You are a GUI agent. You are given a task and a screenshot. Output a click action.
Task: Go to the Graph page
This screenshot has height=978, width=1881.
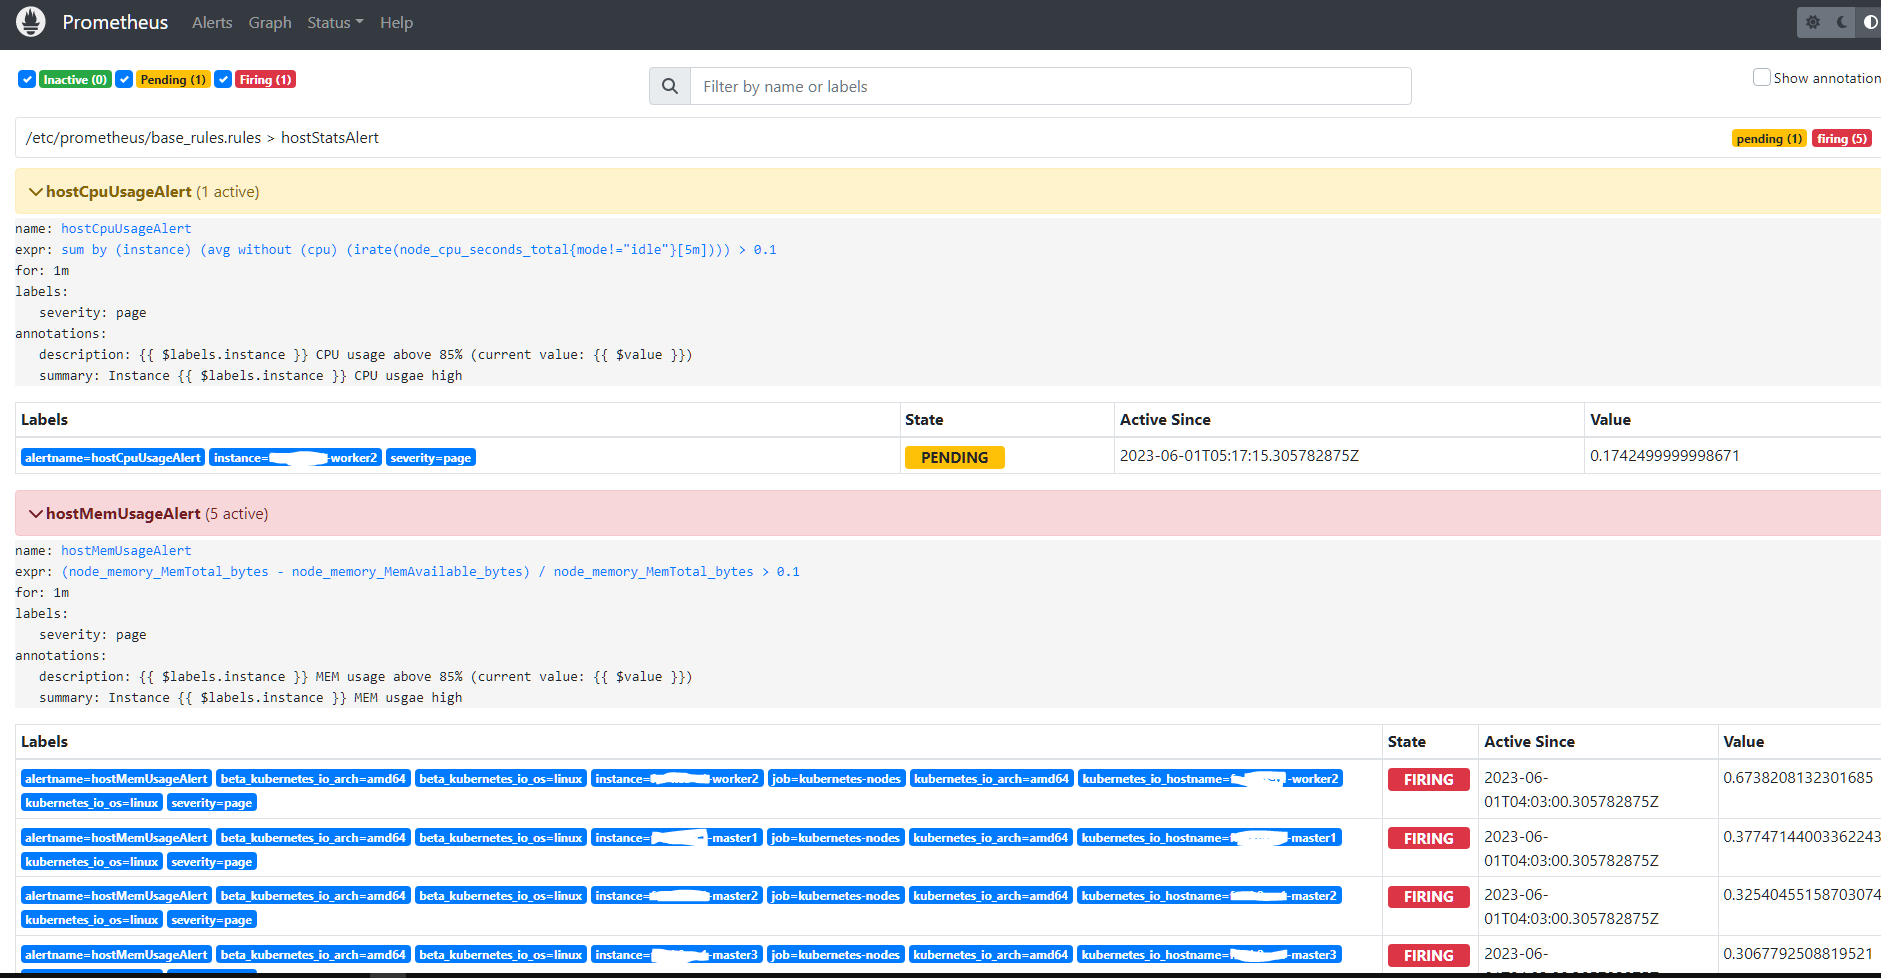(x=270, y=23)
